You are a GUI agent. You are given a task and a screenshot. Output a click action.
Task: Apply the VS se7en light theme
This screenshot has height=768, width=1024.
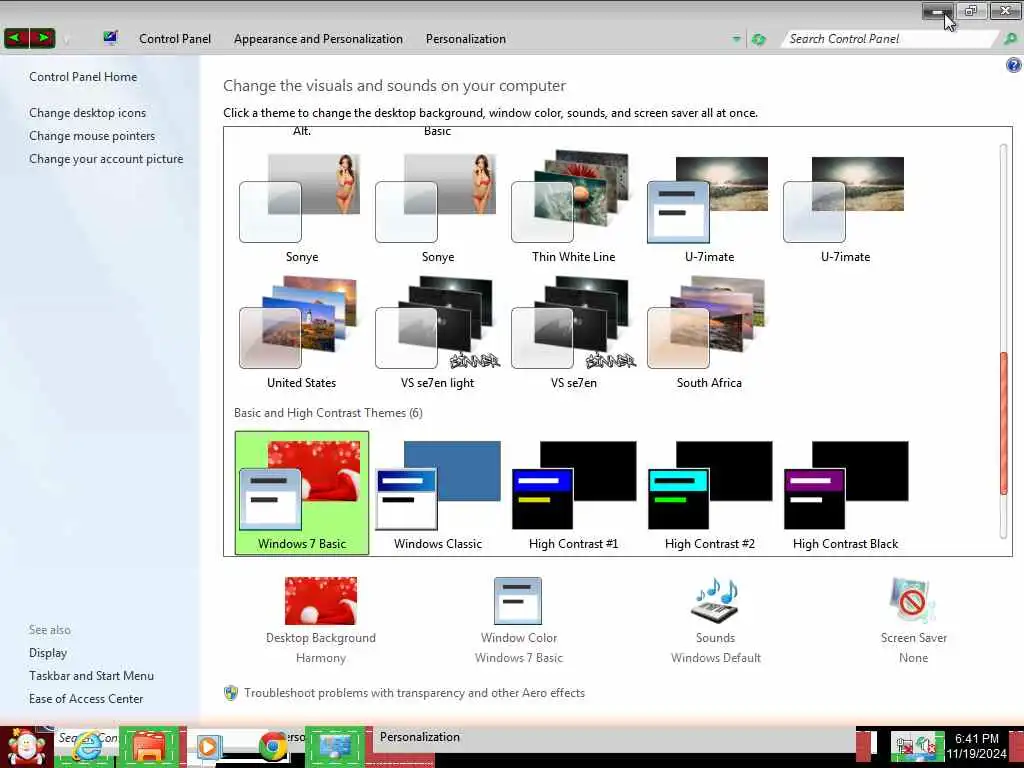(438, 333)
